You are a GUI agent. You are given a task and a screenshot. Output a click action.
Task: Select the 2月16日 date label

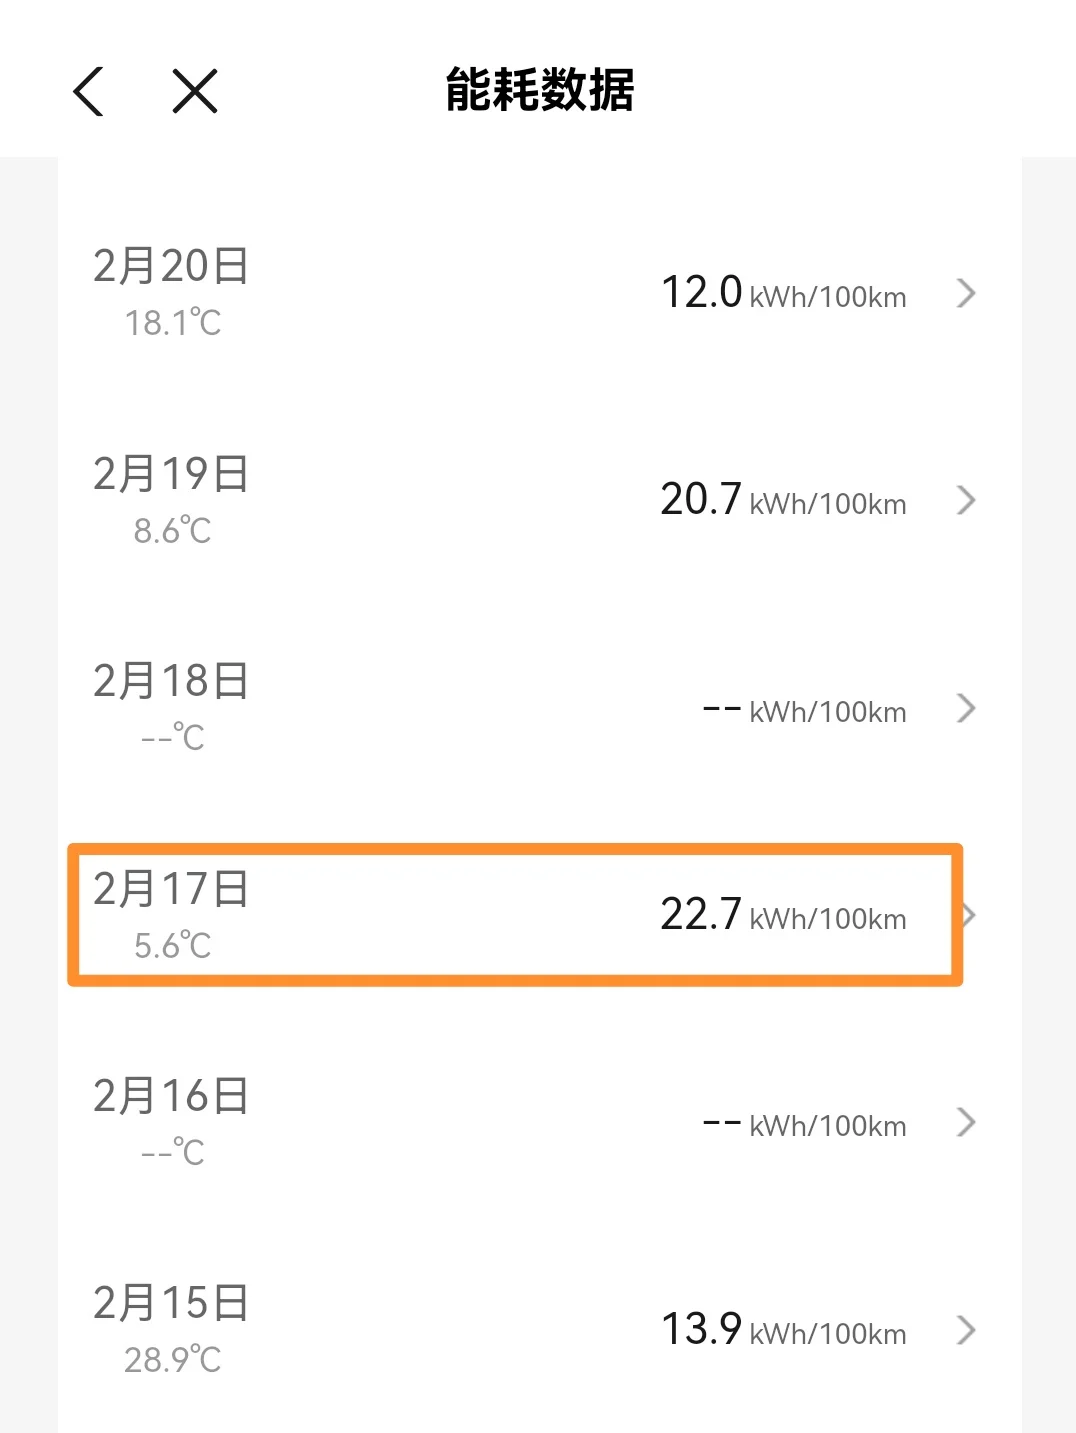point(171,1097)
